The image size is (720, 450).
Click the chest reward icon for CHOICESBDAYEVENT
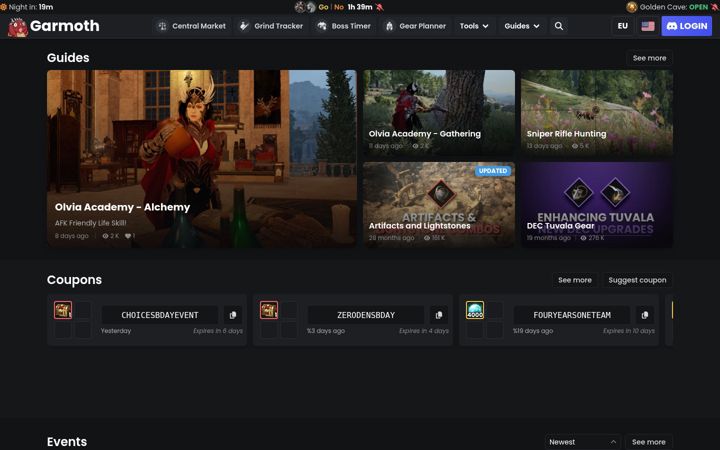(x=63, y=310)
